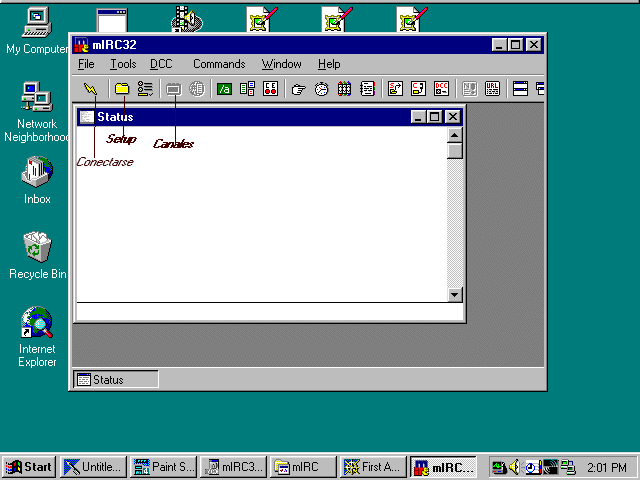This screenshot has width=640, height=480.
Task: Open the yellow folder Setup icon
Action: click(122, 89)
